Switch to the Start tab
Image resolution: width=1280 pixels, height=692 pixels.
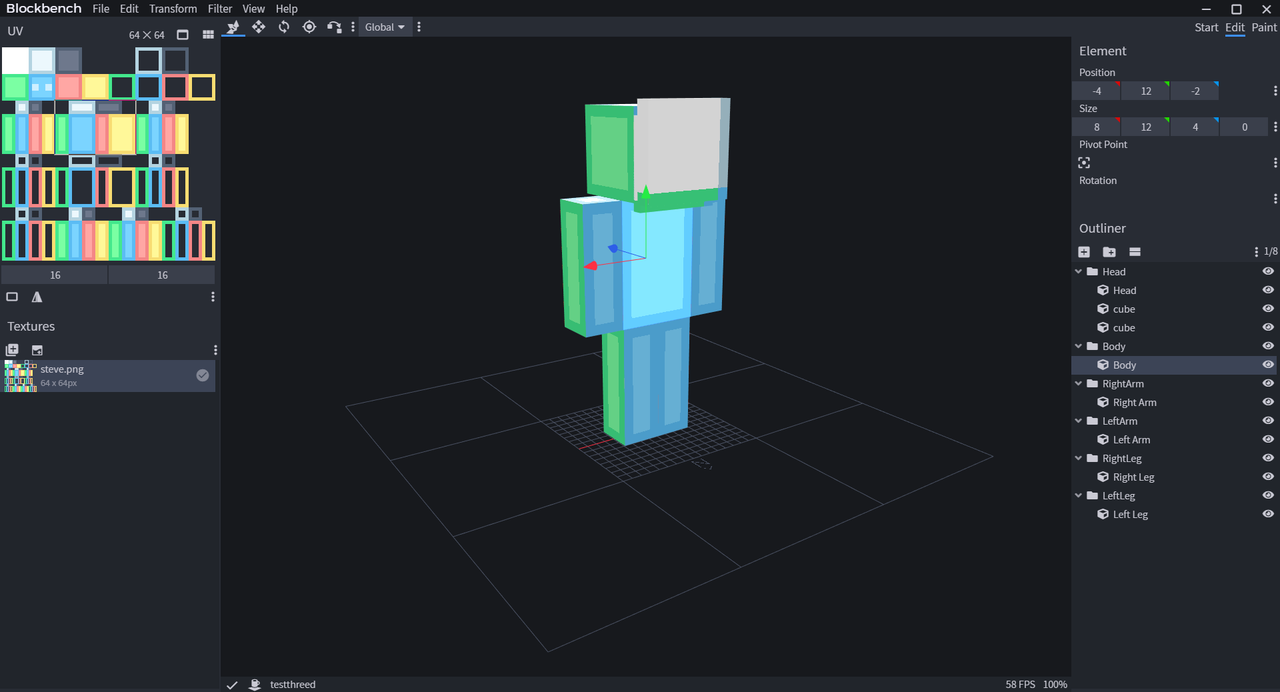pos(1206,27)
